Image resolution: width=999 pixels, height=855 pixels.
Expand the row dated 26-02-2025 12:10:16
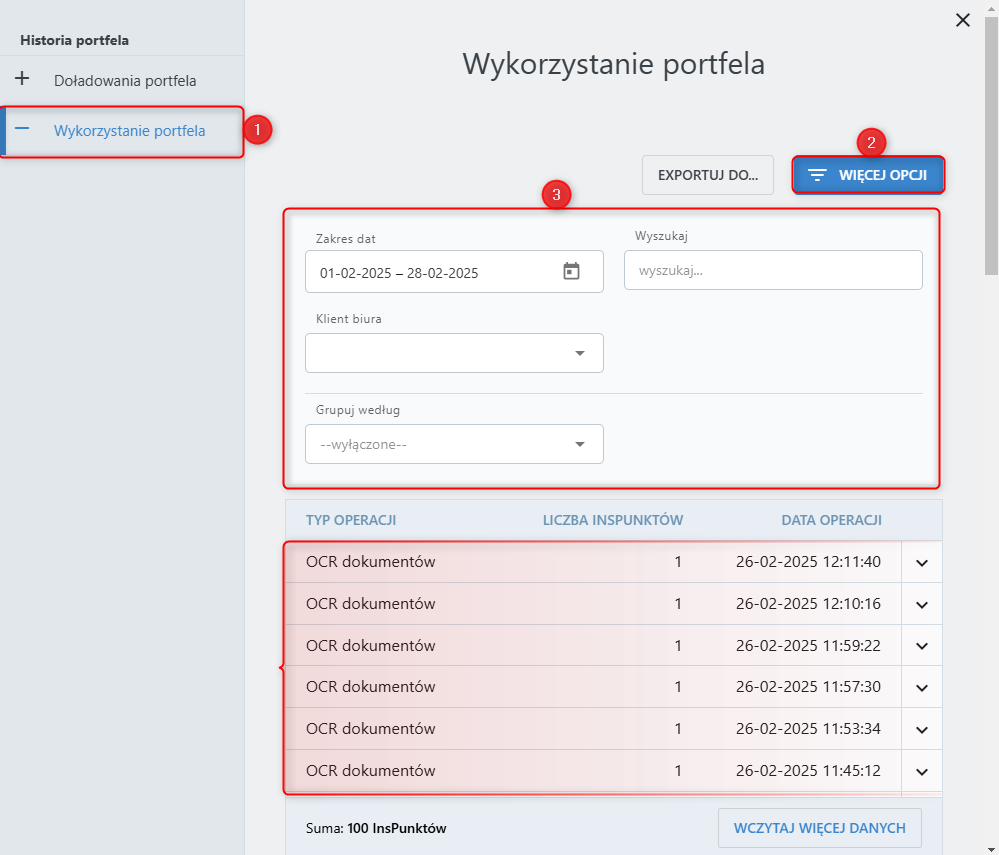pyautogui.click(x=922, y=605)
